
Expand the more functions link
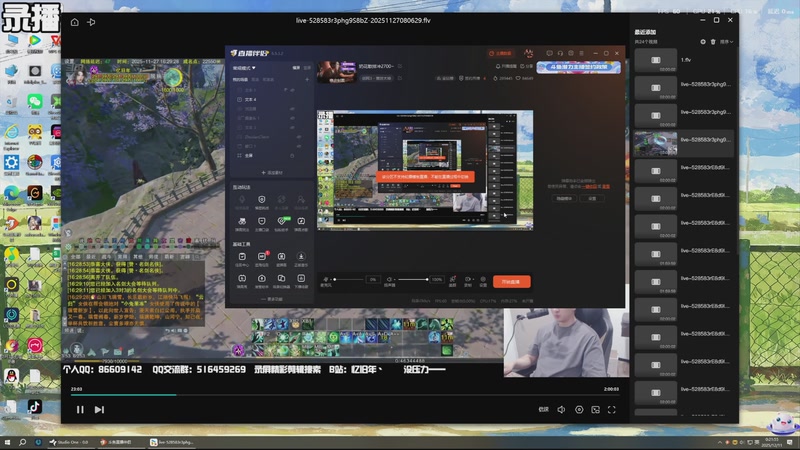(x=272, y=299)
